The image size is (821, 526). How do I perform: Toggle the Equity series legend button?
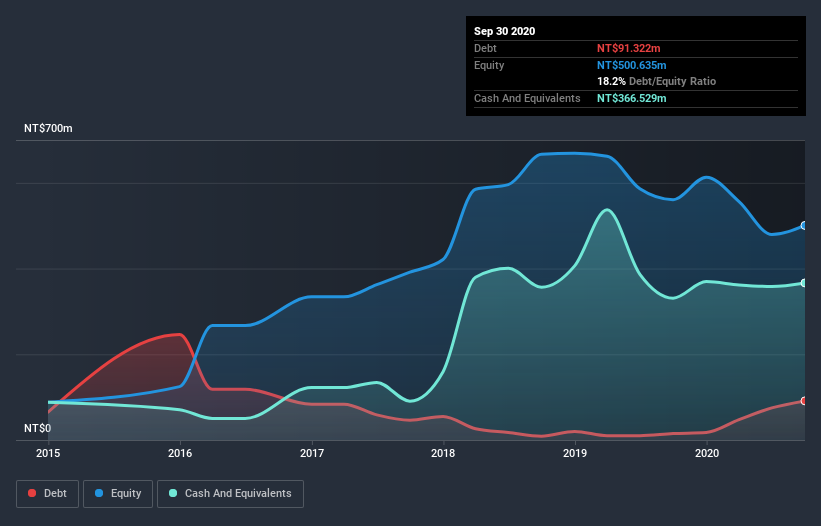(x=118, y=494)
